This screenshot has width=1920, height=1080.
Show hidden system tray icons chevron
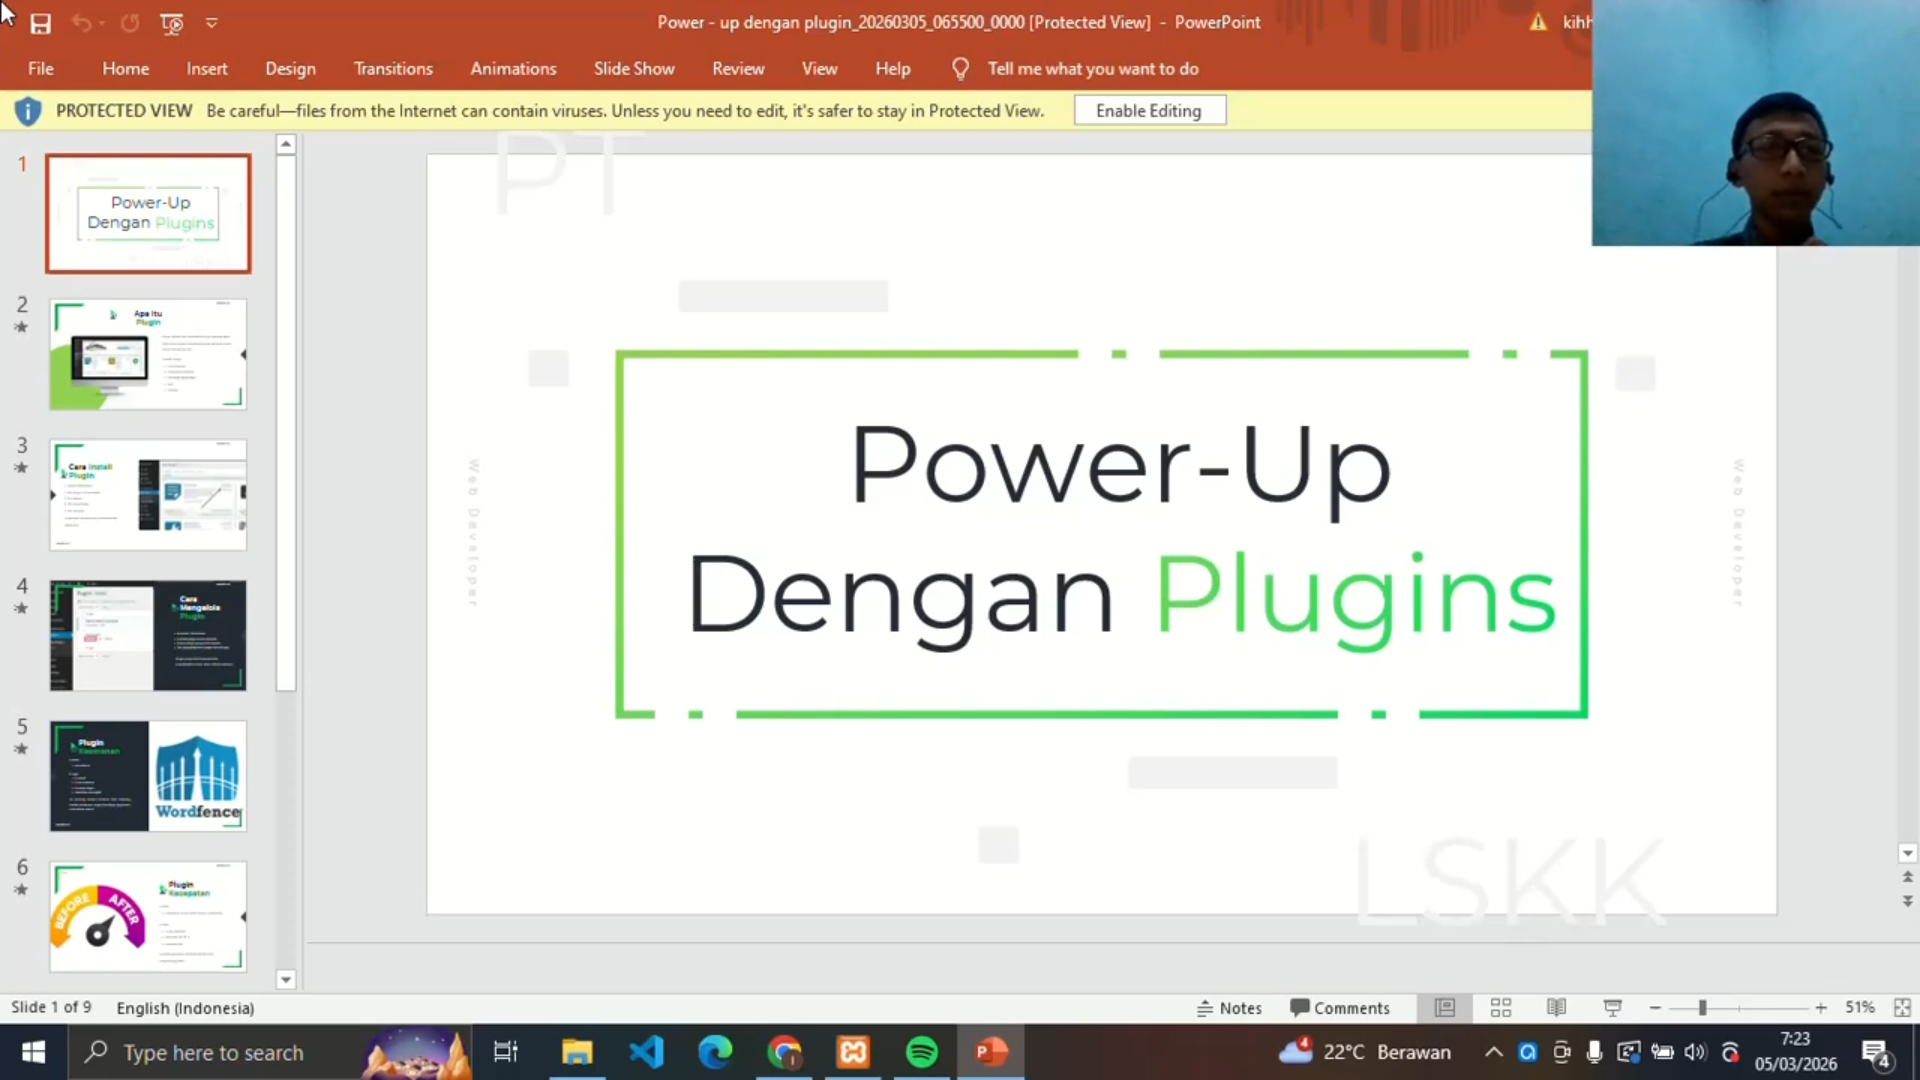(x=1493, y=1052)
